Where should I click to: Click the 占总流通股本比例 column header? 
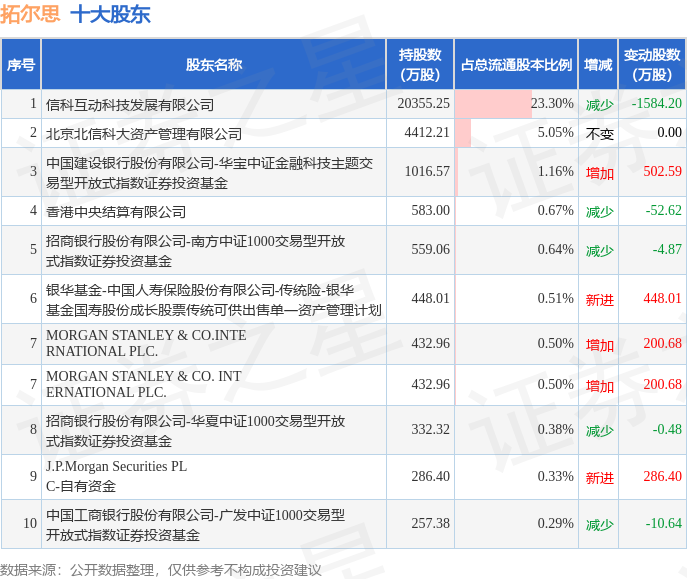click(517, 65)
